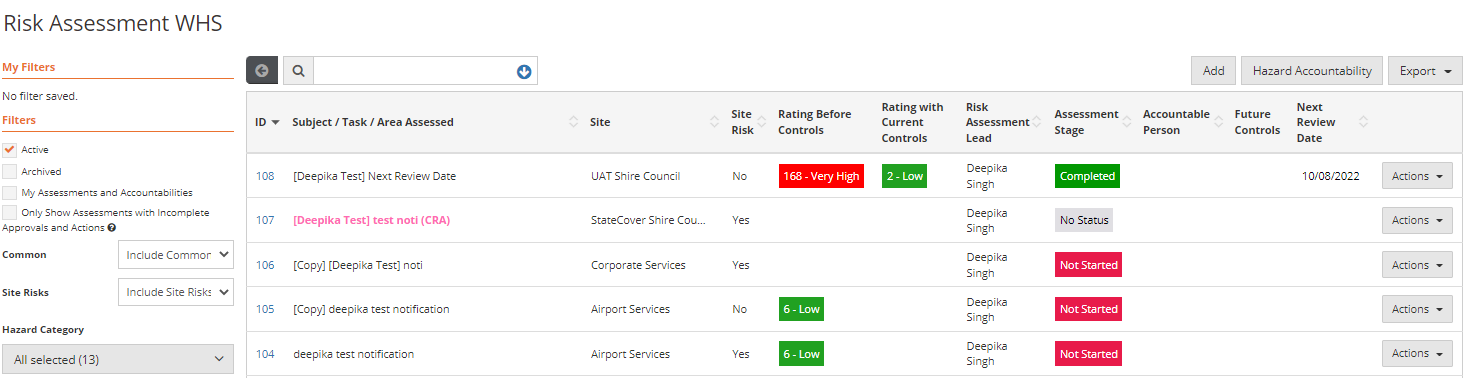Sort by ID column arrow
Image resolution: width=1467 pixels, height=378 pixels.
pos(275,123)
